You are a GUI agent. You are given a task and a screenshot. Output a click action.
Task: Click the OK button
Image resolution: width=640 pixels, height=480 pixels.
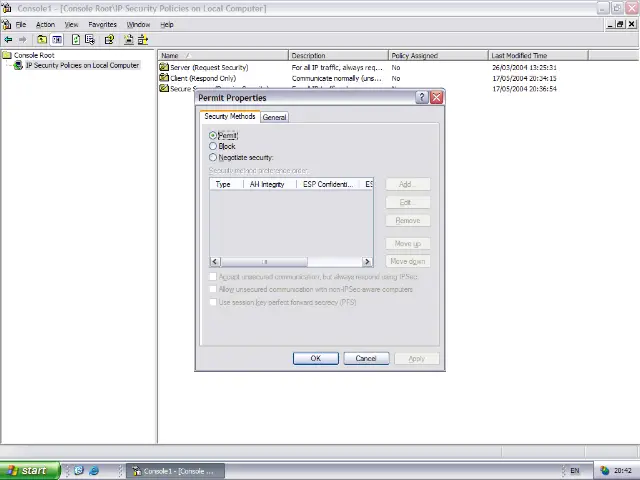tap(315, 358)
